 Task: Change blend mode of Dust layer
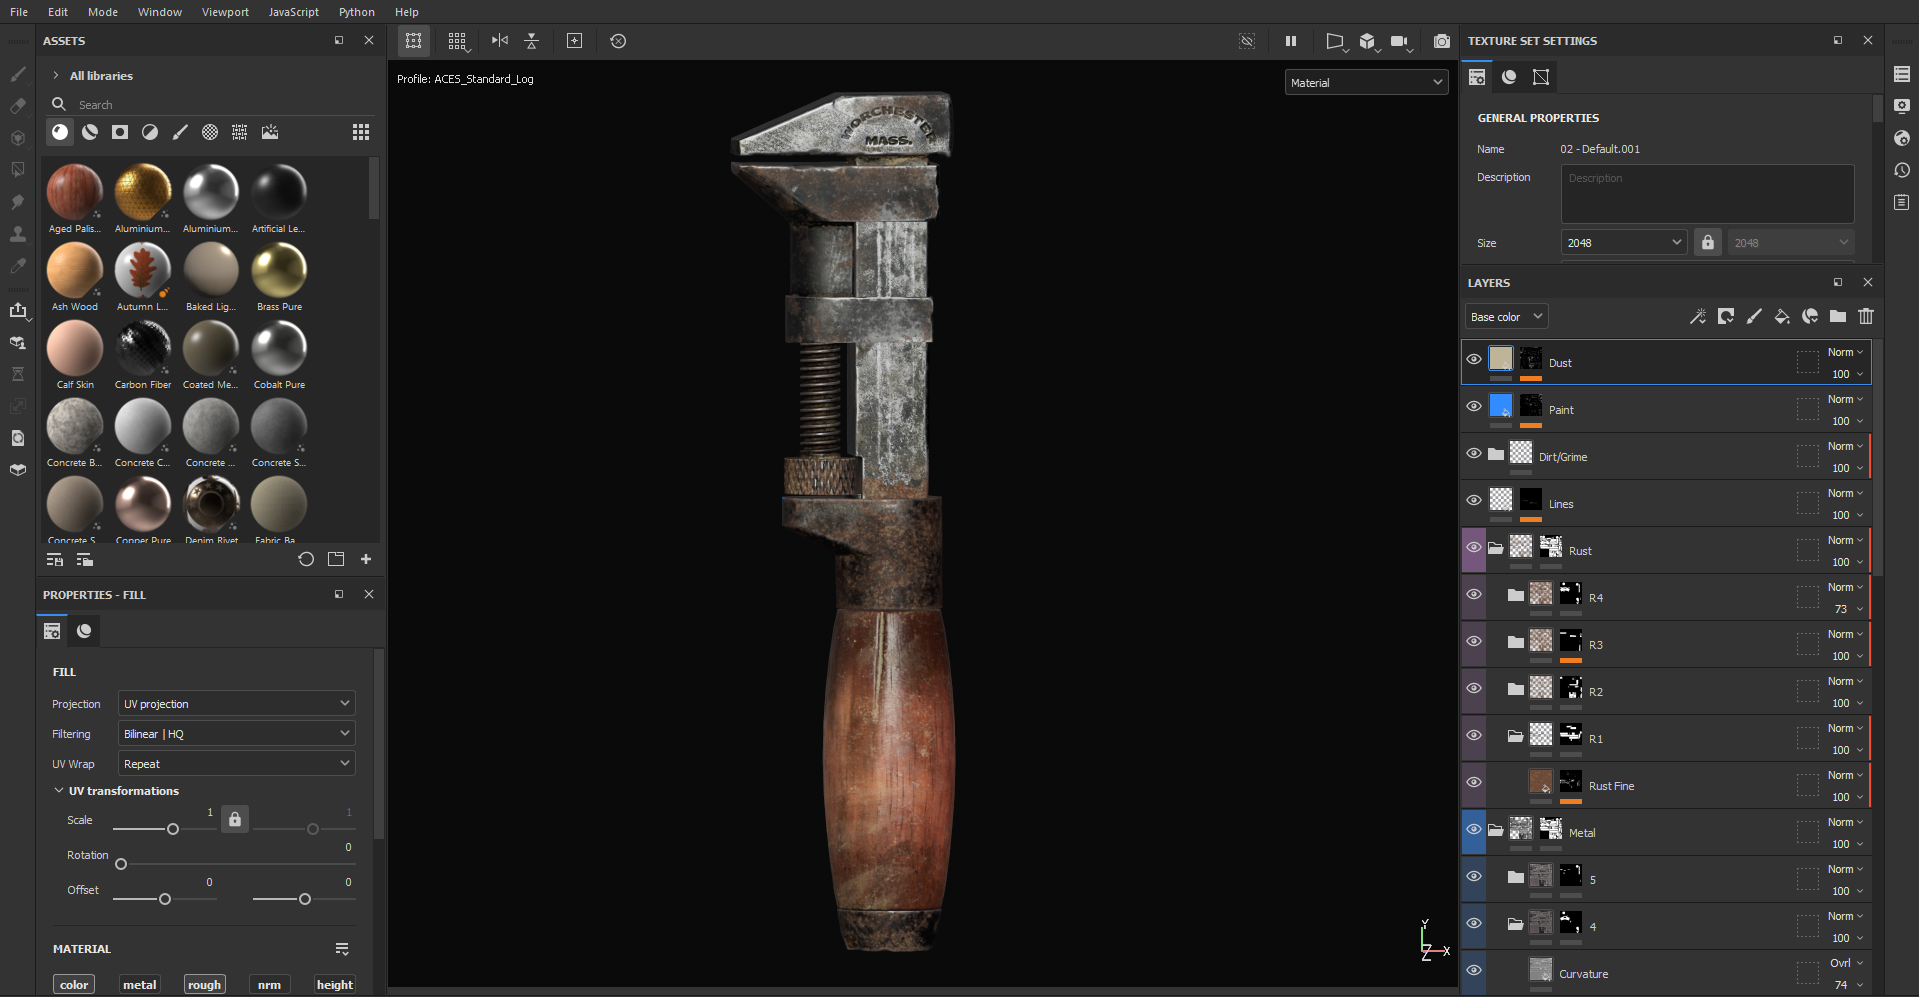pos(1846,352)
